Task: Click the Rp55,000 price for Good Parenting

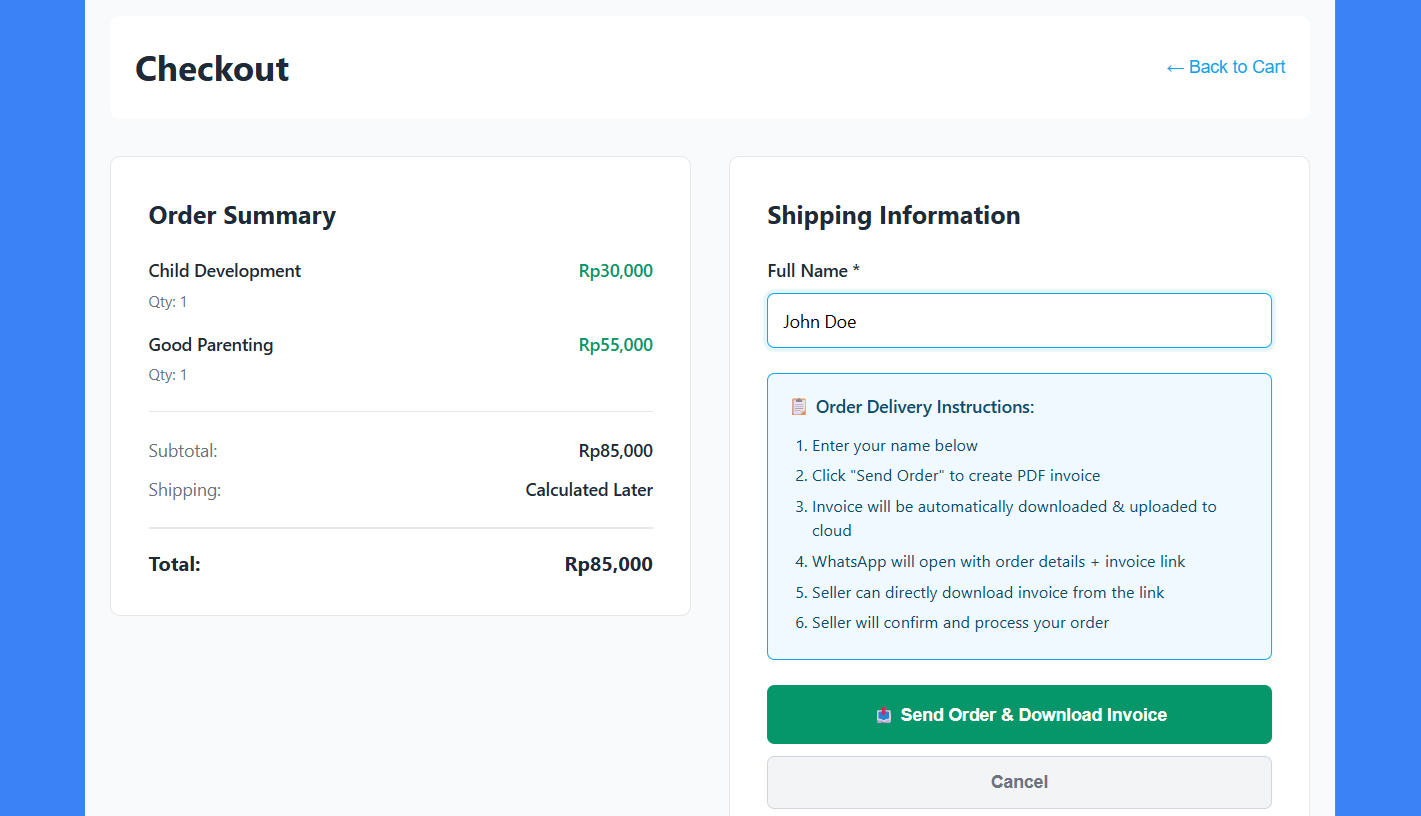Action: click(615, 344)
